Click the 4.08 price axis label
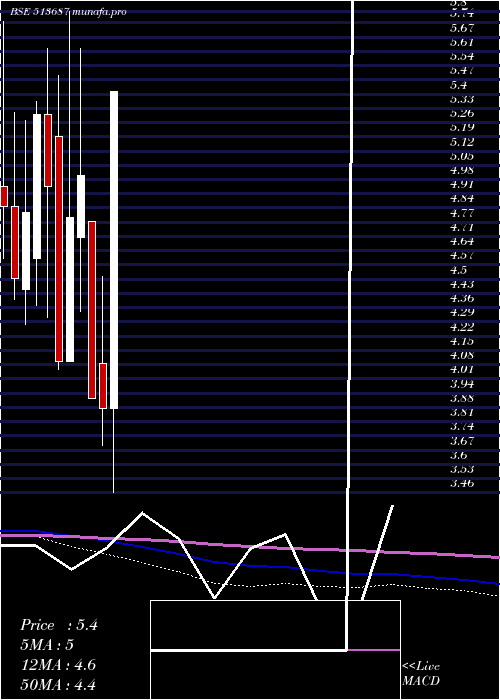 click(462, 355)
